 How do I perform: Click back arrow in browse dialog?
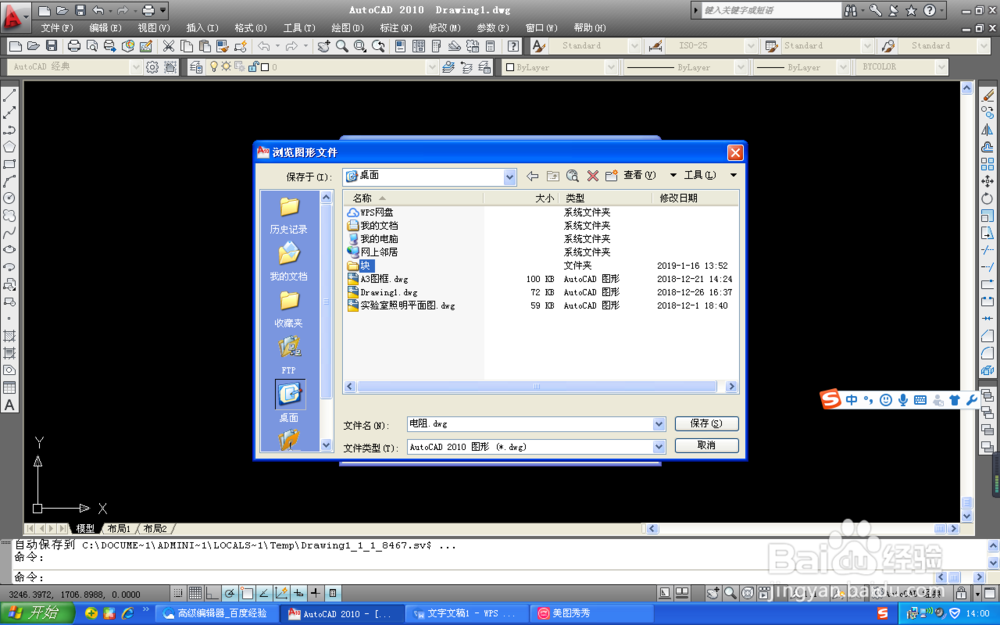(x=533, y=175)
